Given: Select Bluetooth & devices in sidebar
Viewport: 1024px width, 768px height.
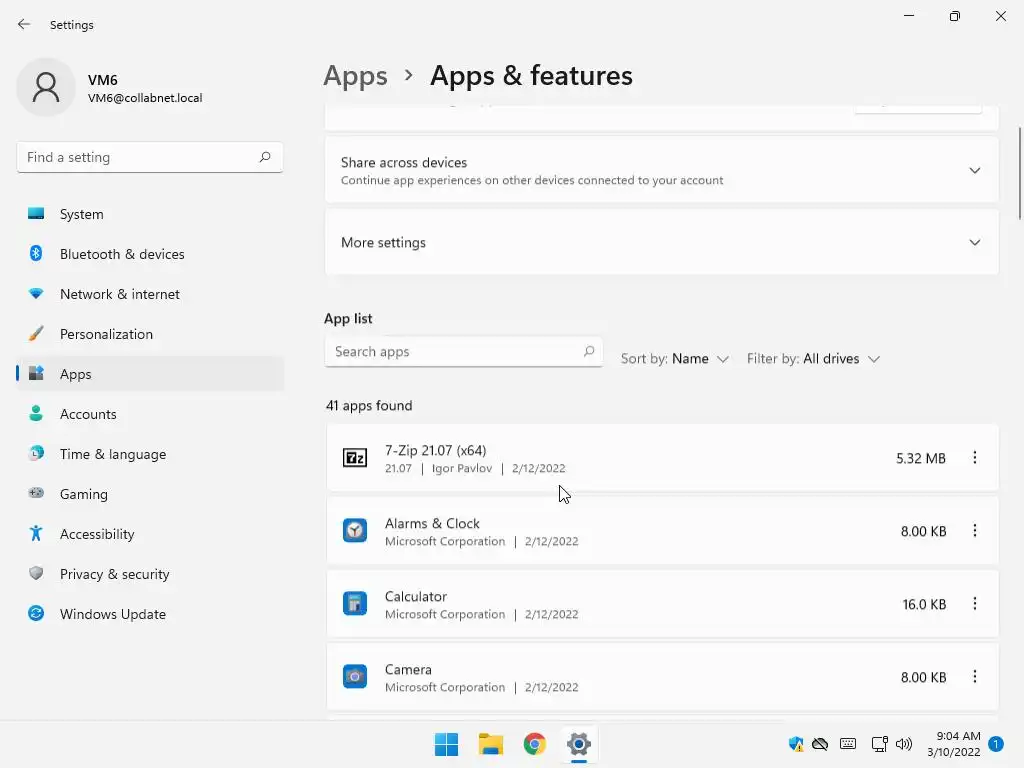Looking at the screenshot, I should click(122, 254).
